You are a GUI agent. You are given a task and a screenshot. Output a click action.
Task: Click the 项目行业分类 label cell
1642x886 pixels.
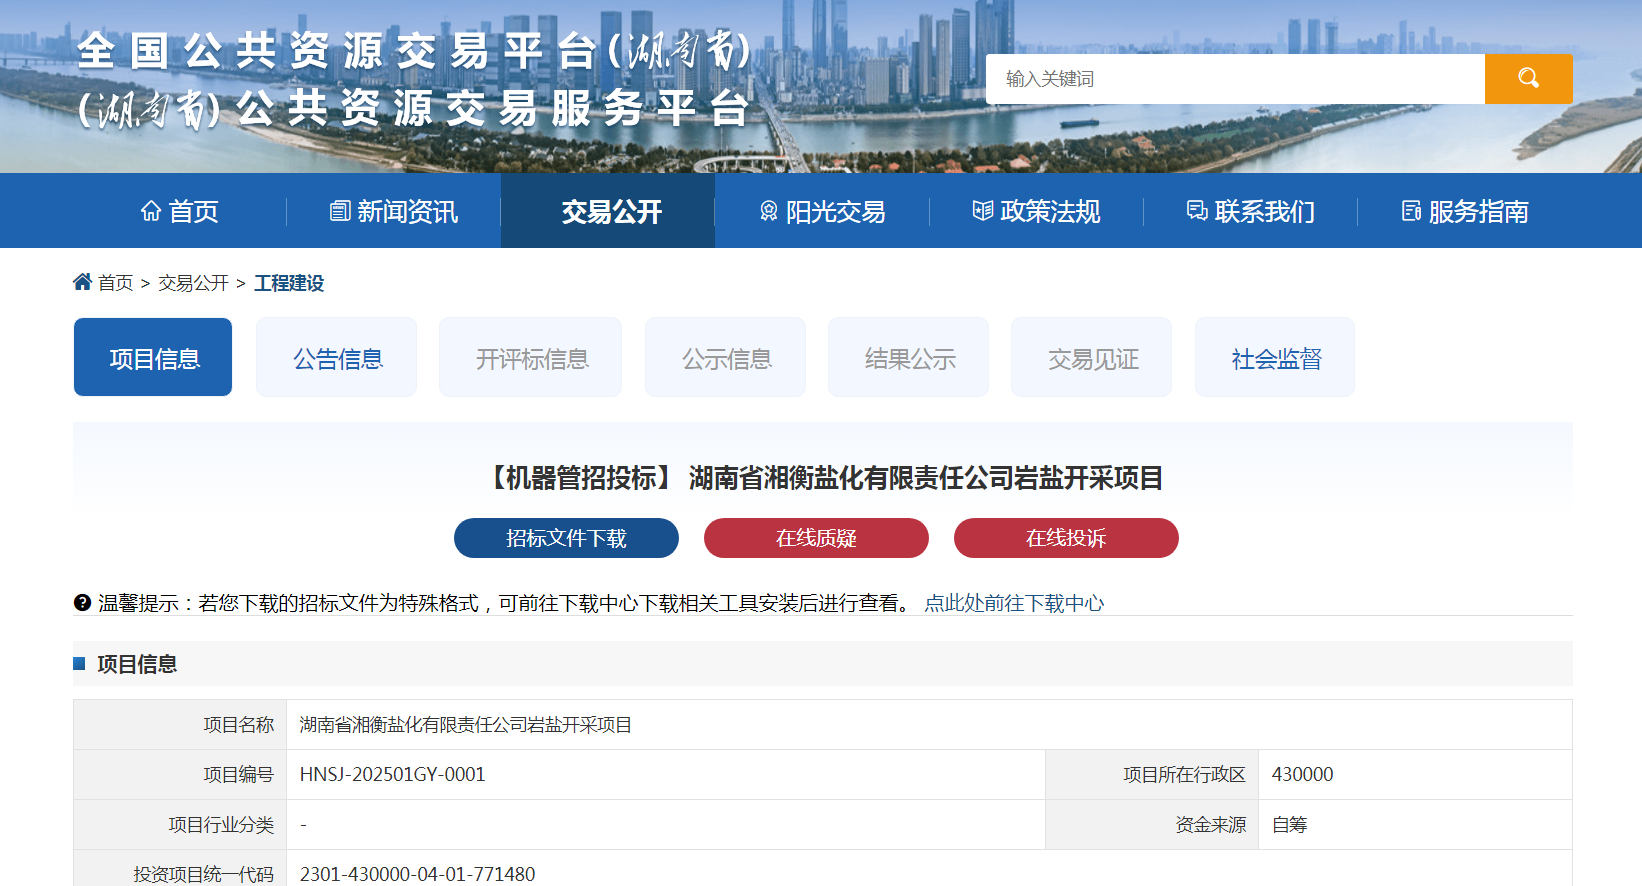(x=180, y=825)
